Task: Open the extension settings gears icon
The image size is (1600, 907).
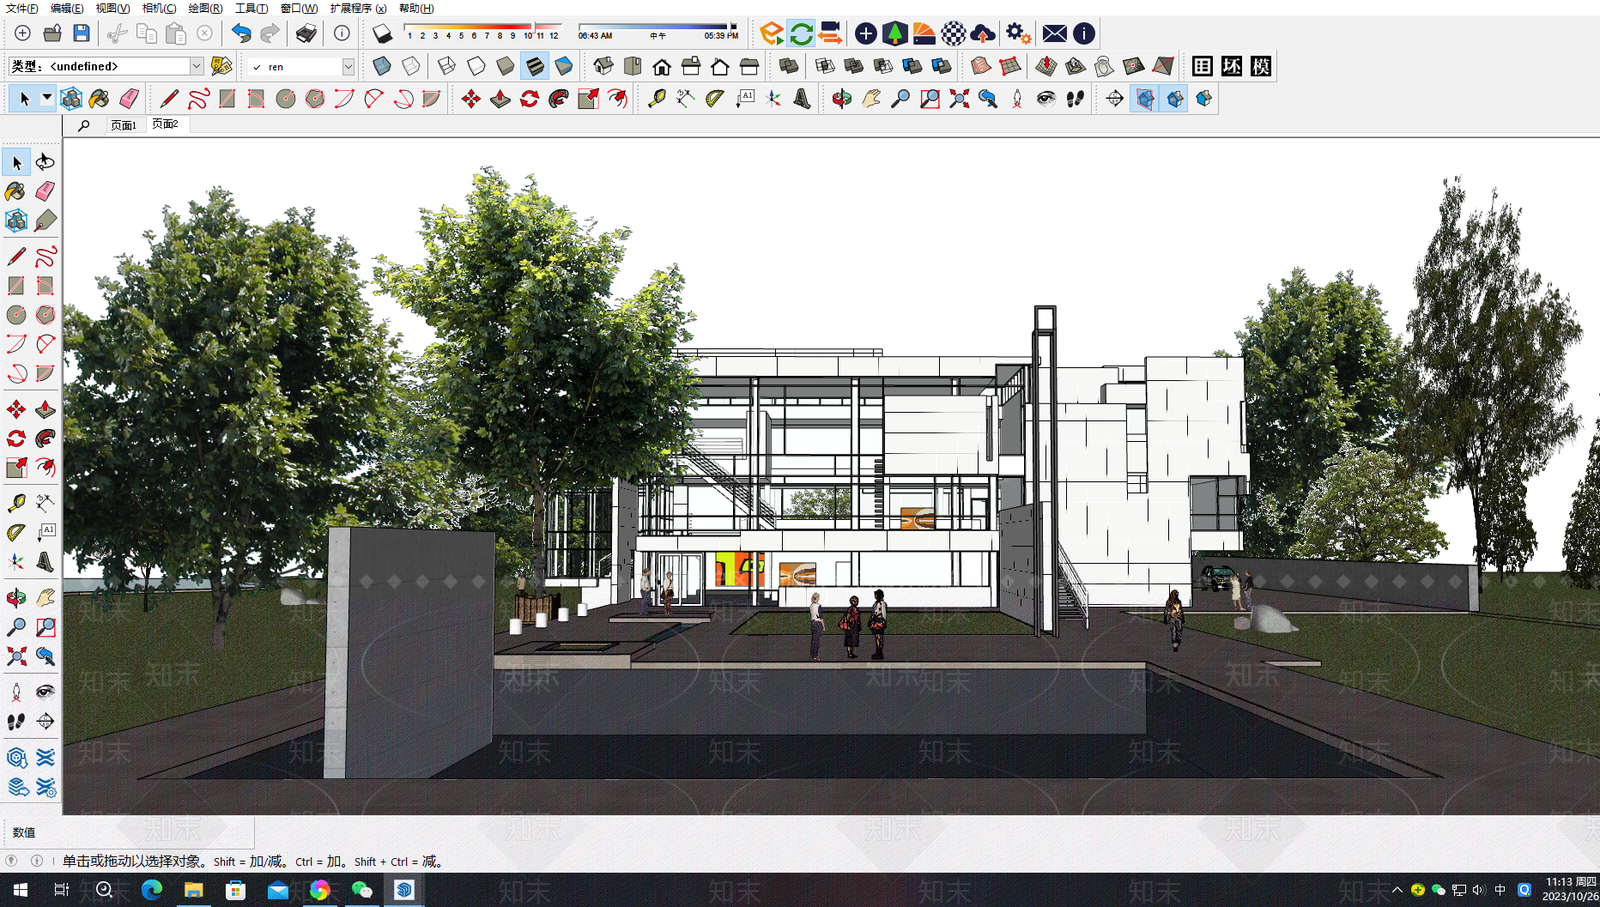Action: pos(1018,33)
